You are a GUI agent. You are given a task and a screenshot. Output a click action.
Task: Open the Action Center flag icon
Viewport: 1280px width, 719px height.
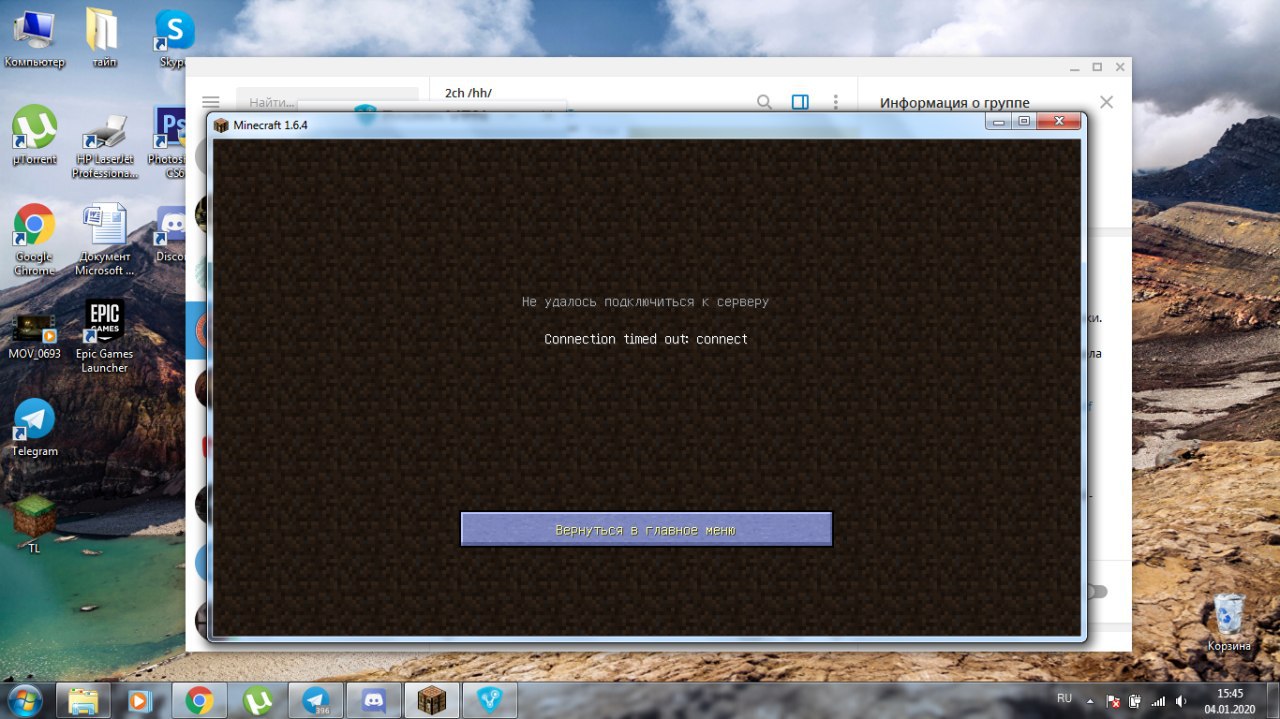coord(1112,701)
